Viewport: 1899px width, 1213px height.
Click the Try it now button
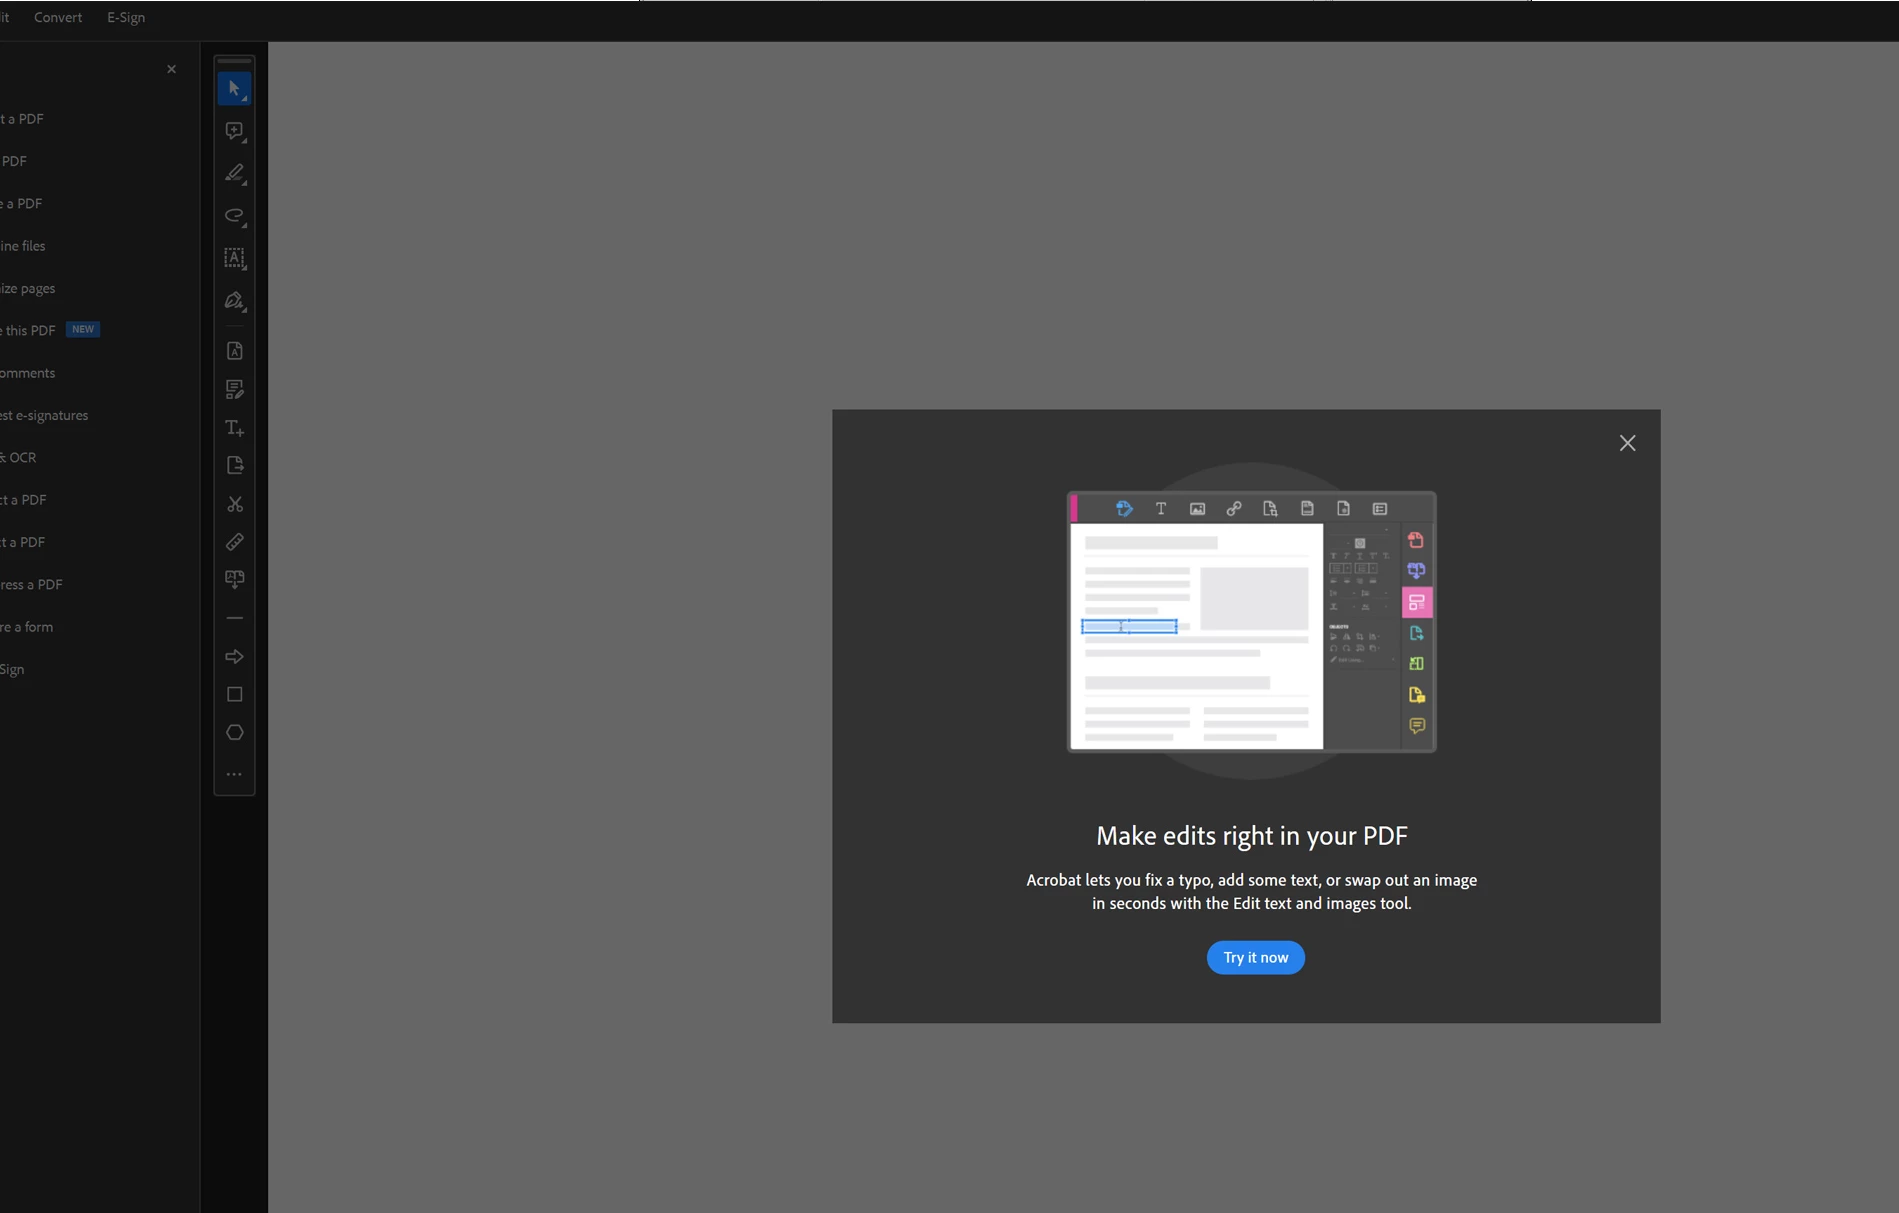[x=1255, y=957]
